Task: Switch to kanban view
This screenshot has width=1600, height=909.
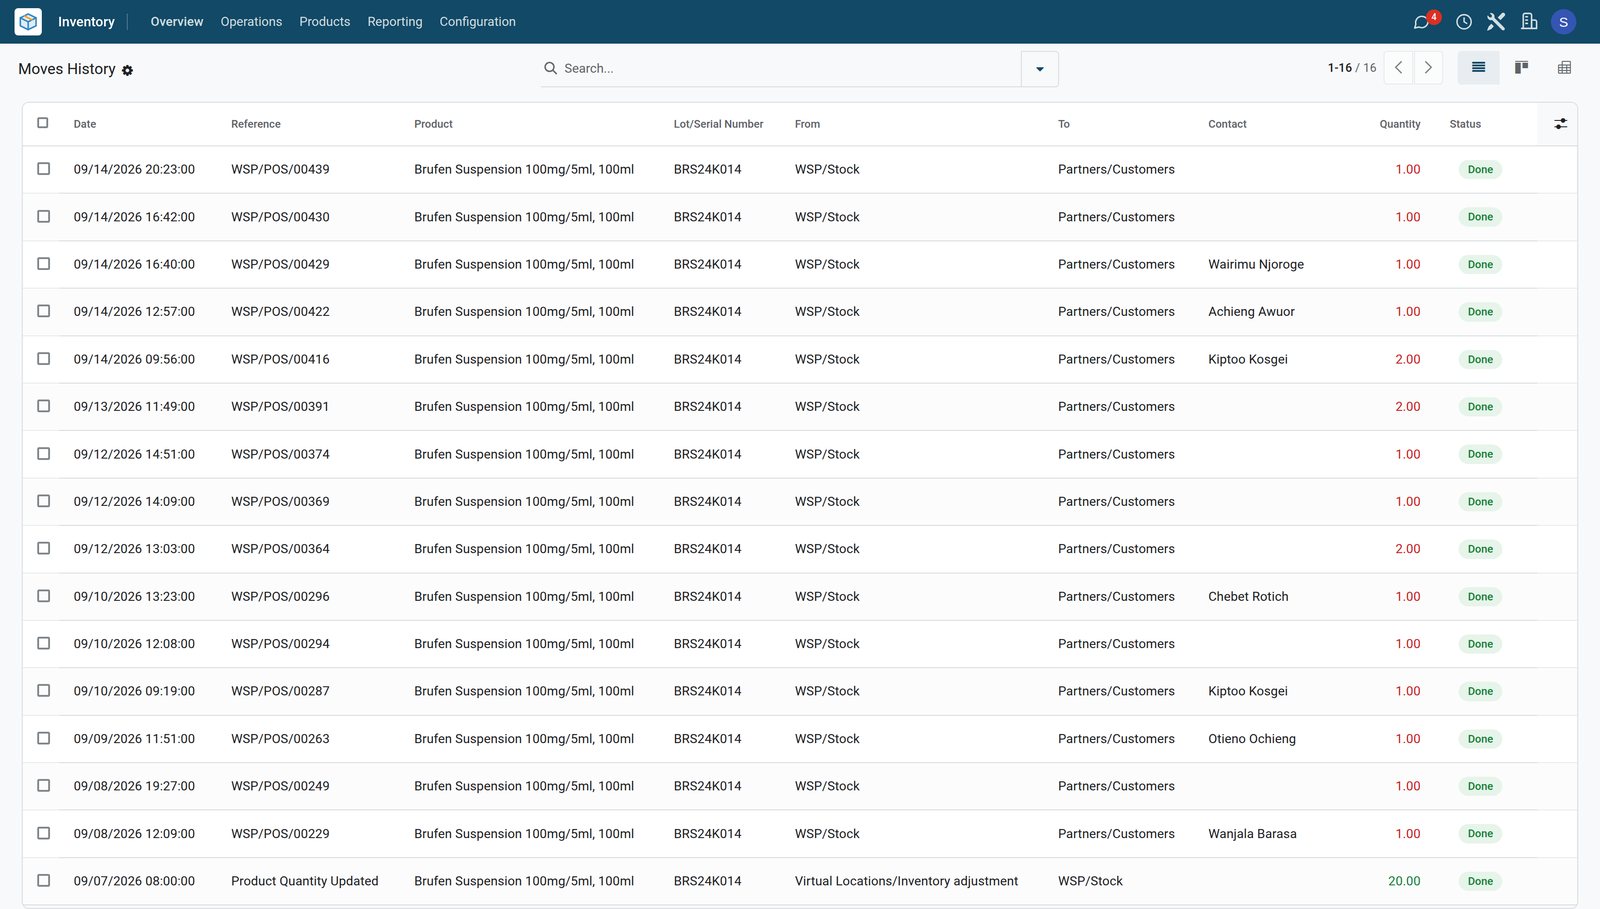Action: [x=1521, y=67]
